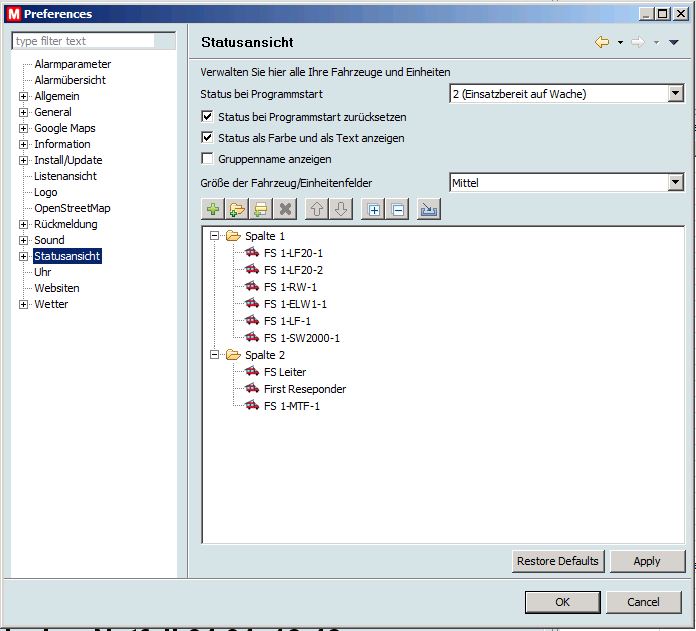This screenshot has width=696, height=631.
Task: Disable Status als Farbe und als Text anzeigen
Action: [208, 138]
